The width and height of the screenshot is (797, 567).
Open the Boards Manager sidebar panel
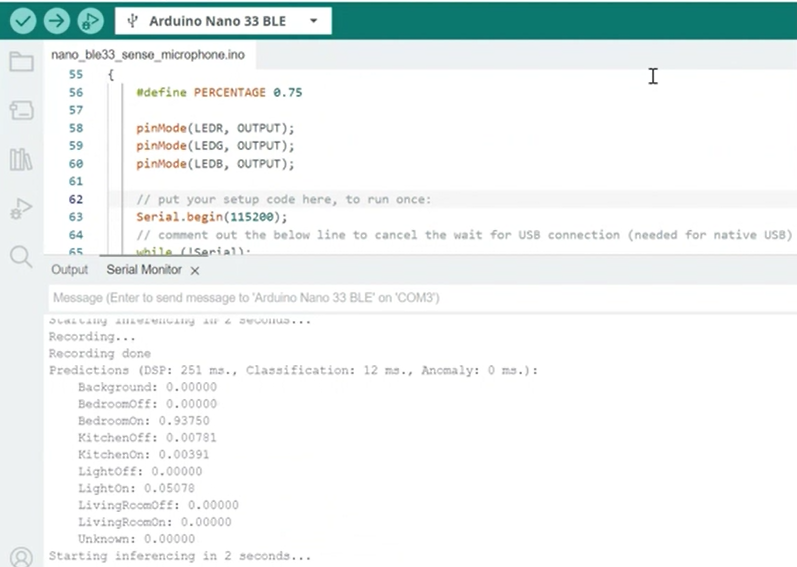[x=21, y=110]
